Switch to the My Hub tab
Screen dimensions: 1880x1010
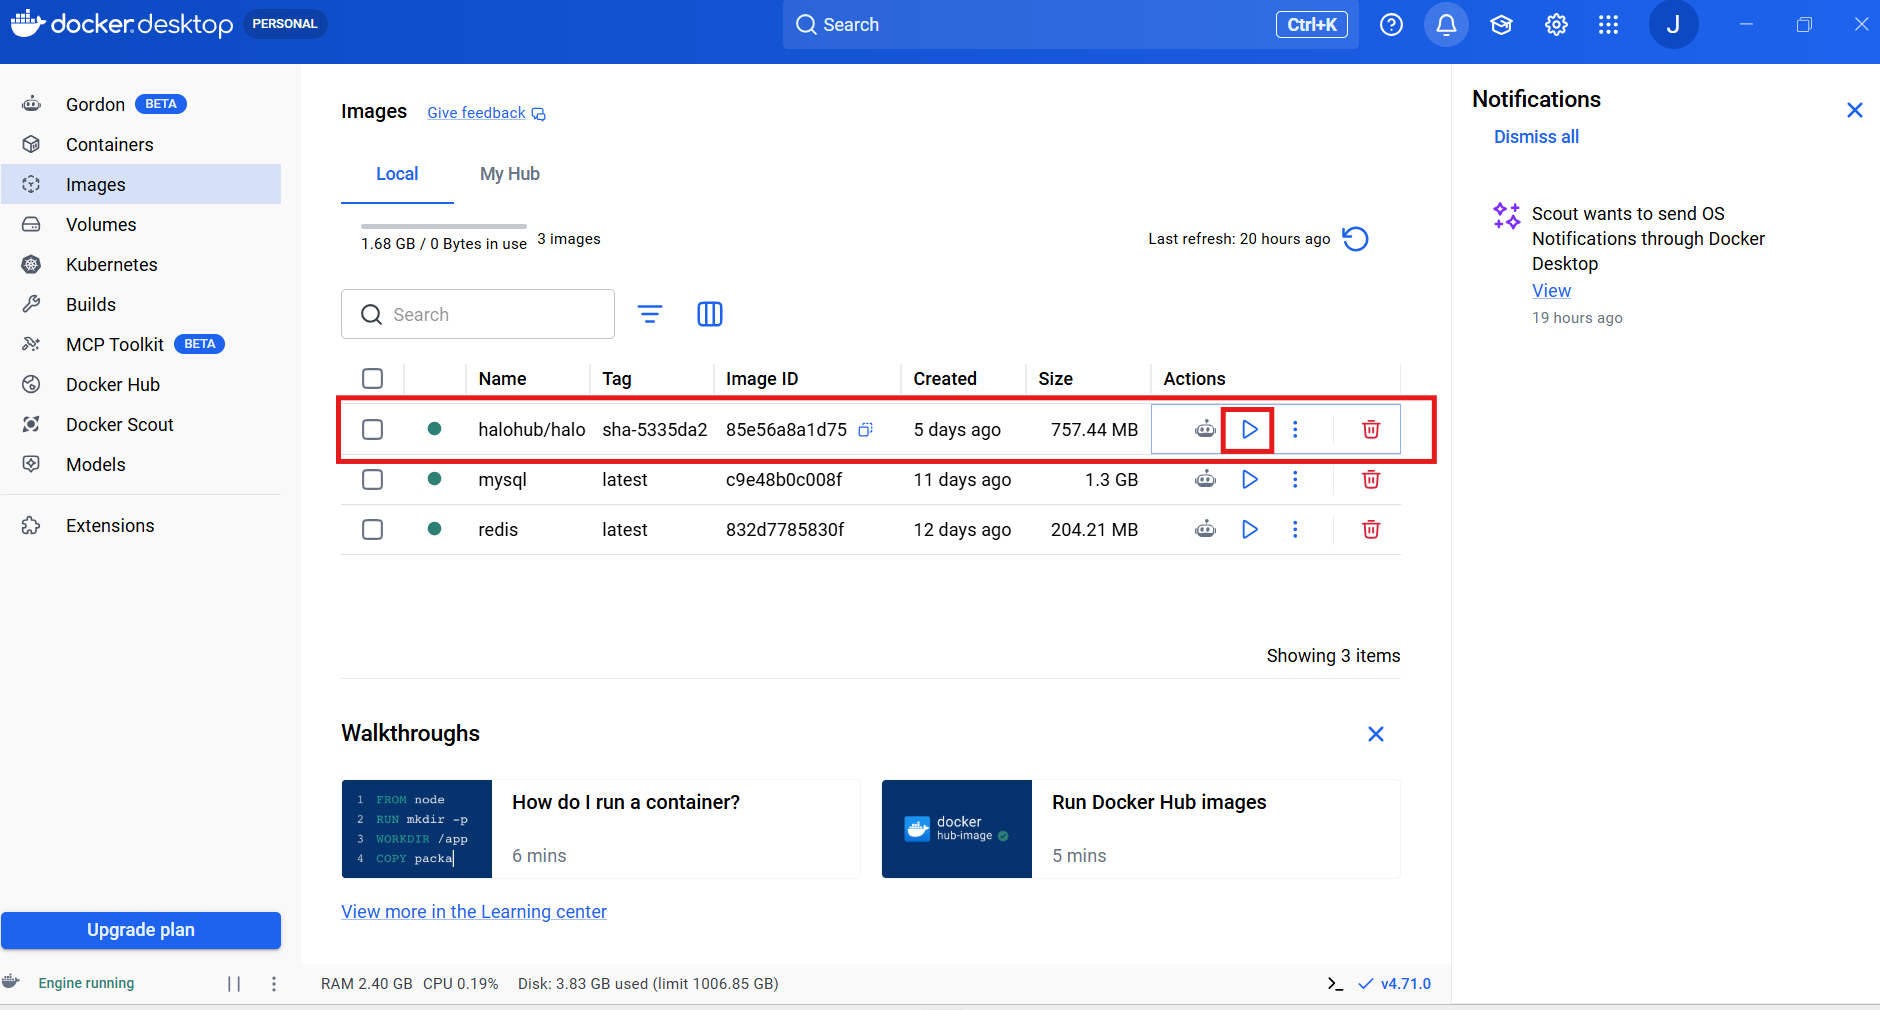510,174
